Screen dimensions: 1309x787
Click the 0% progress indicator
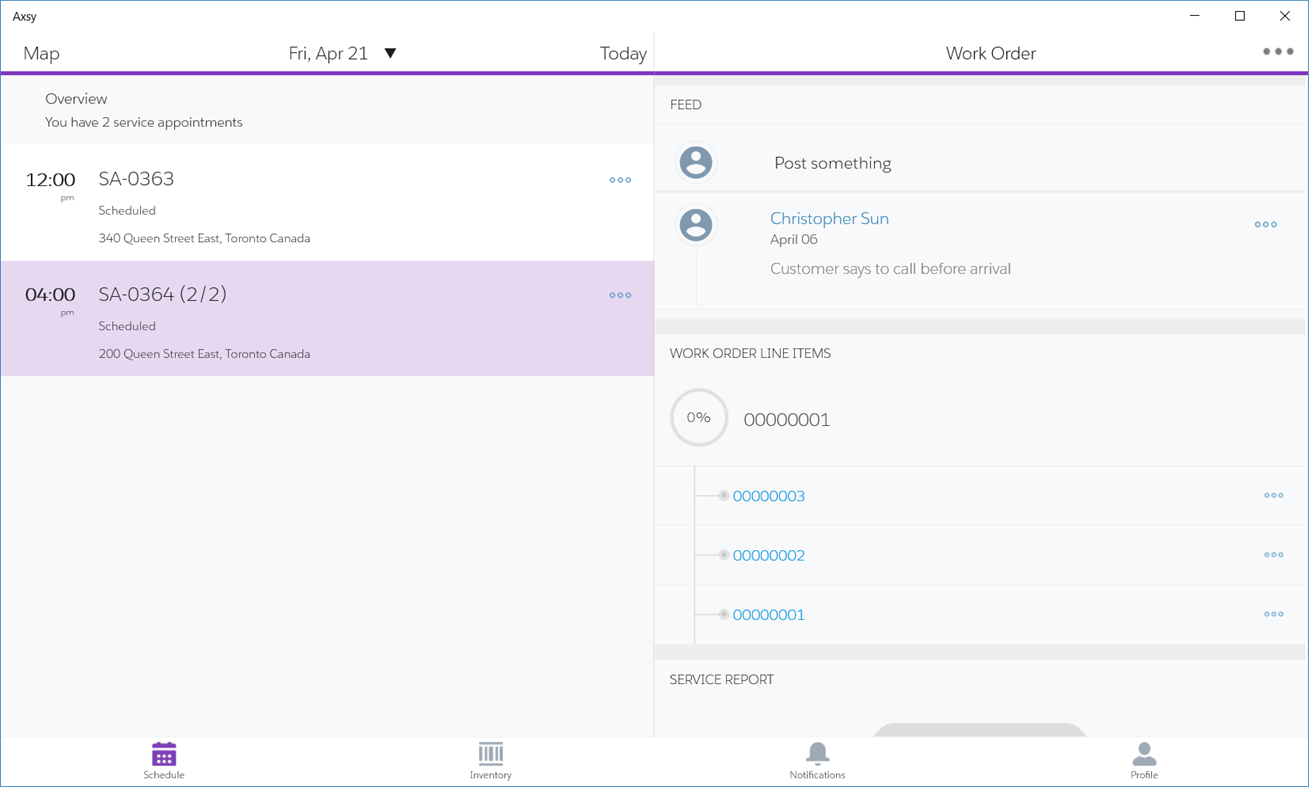click(x=698, y=418)
